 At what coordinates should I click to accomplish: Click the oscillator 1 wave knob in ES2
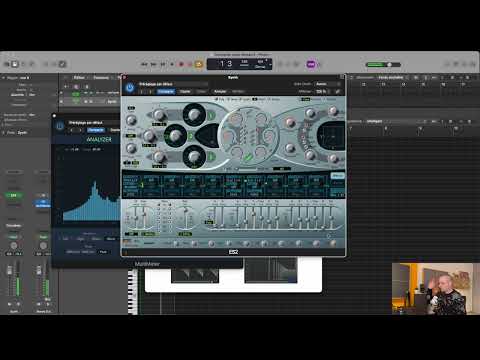194,115
